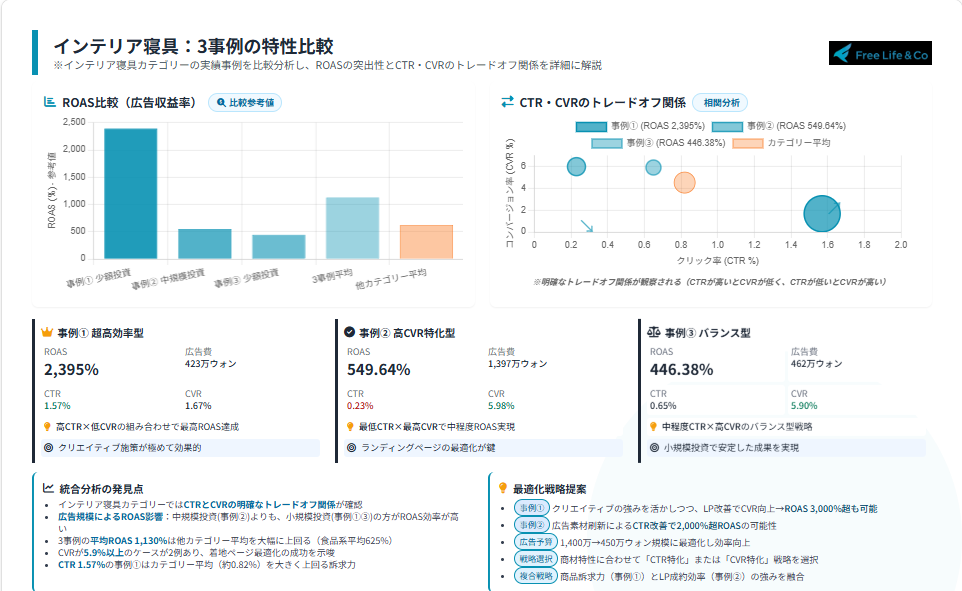
Task: Click the orange カテゴリー平均 legend swatch
Action: (747, 143)
